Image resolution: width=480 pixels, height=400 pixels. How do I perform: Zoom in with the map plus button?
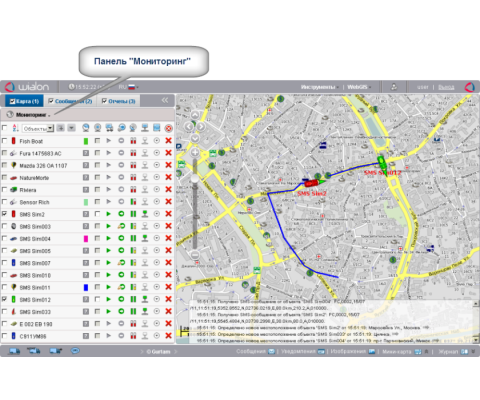[195, 153]
